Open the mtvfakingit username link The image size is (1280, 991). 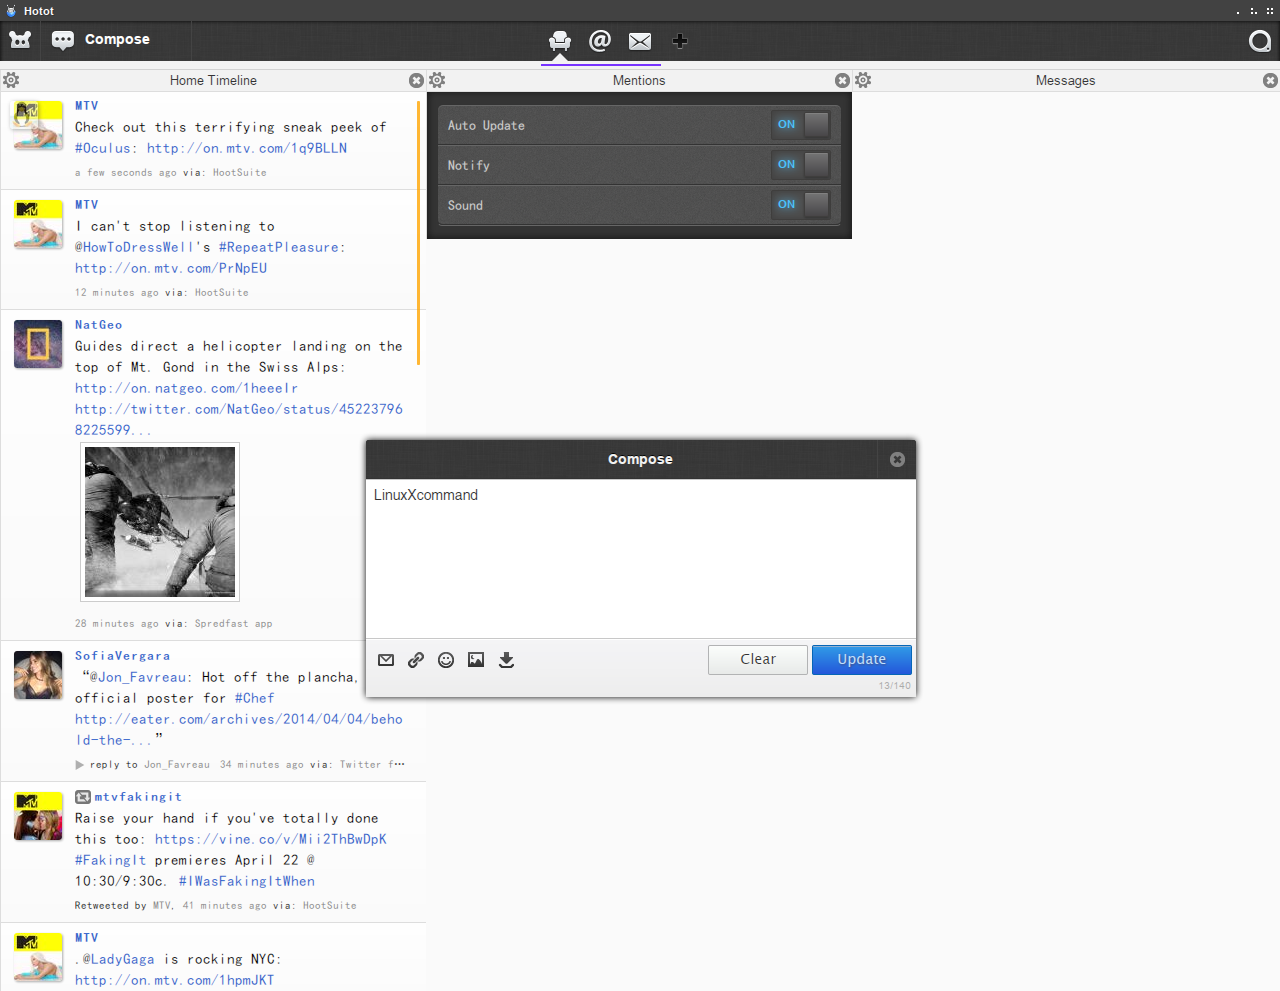point(138,797)
